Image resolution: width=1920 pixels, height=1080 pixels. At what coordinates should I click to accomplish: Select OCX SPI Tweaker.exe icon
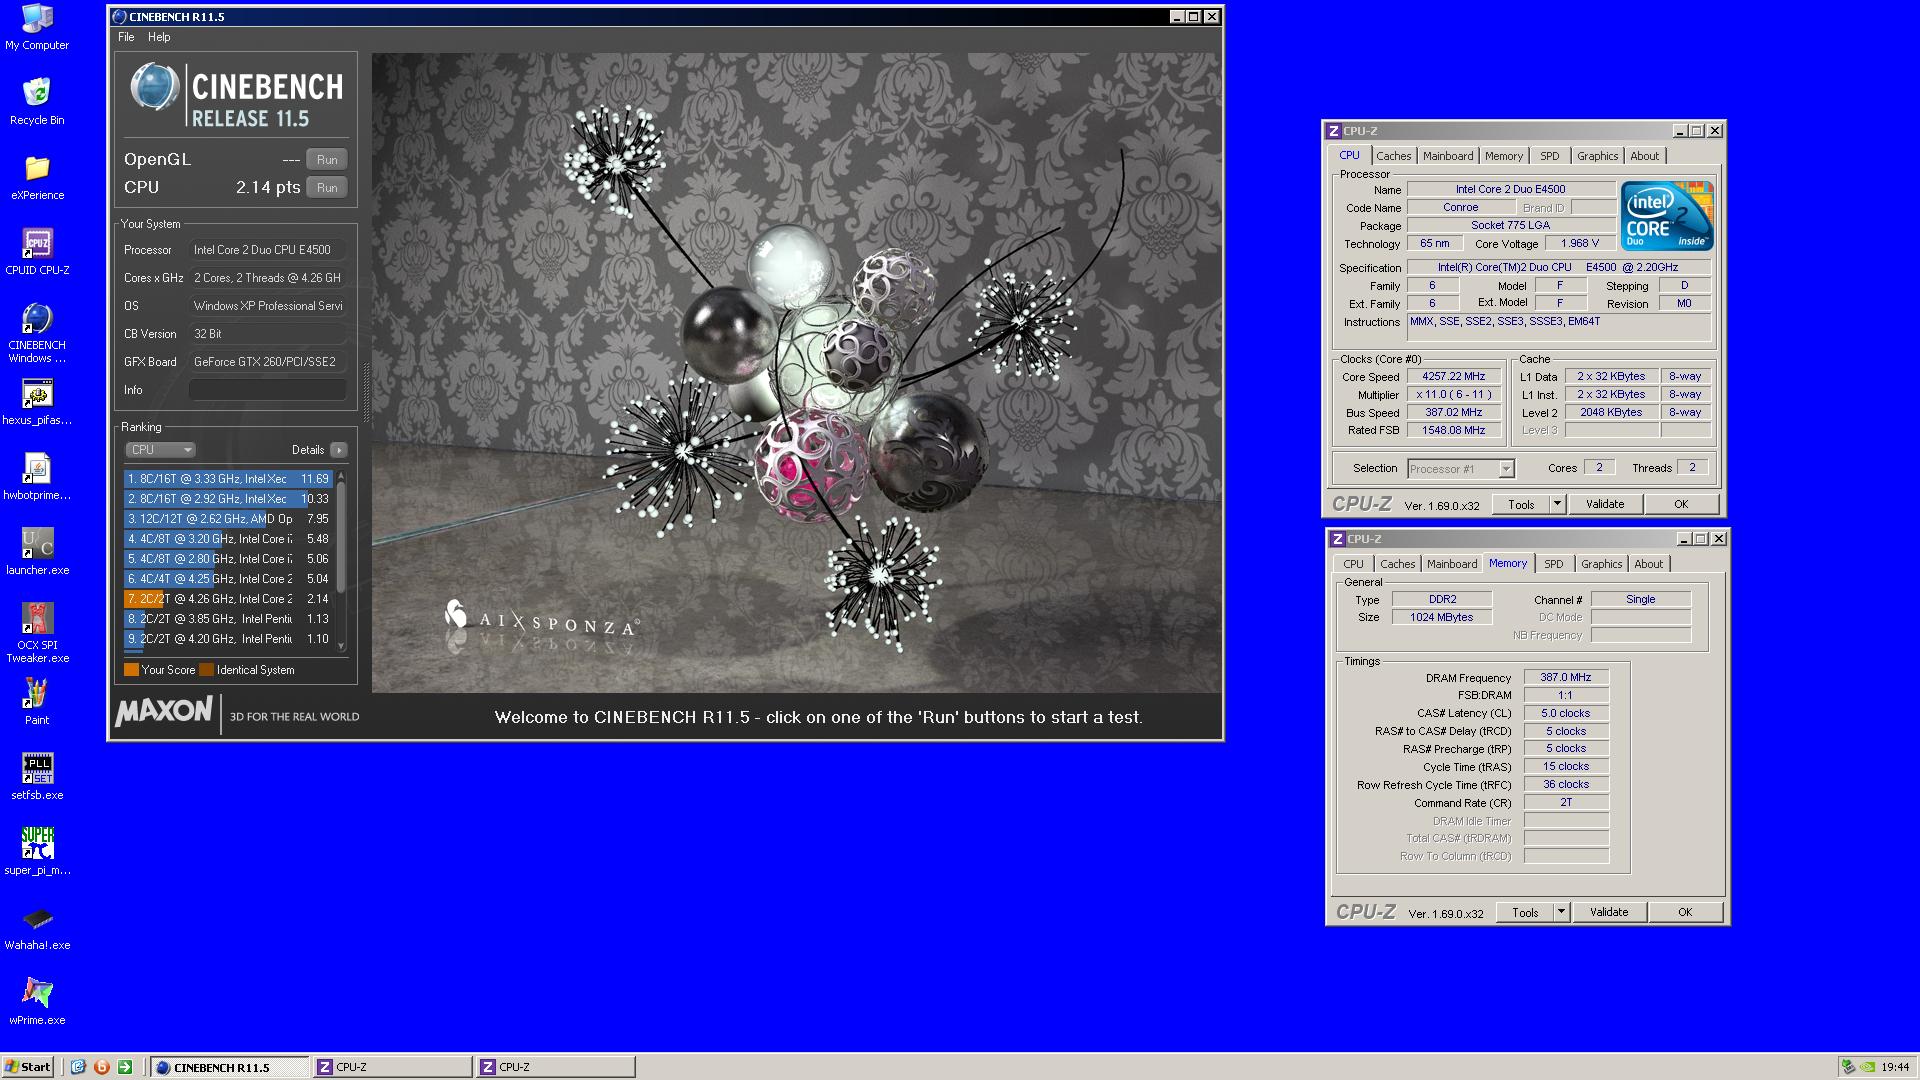[x=37, y=633]
